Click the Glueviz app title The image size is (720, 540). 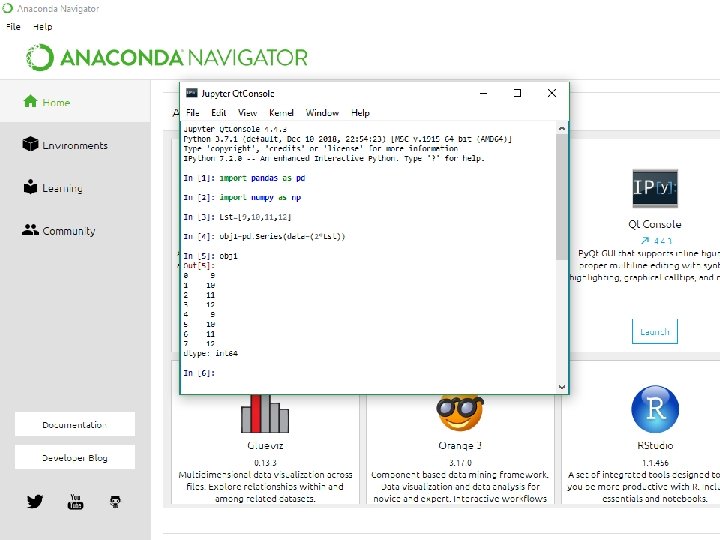point(265,445)
